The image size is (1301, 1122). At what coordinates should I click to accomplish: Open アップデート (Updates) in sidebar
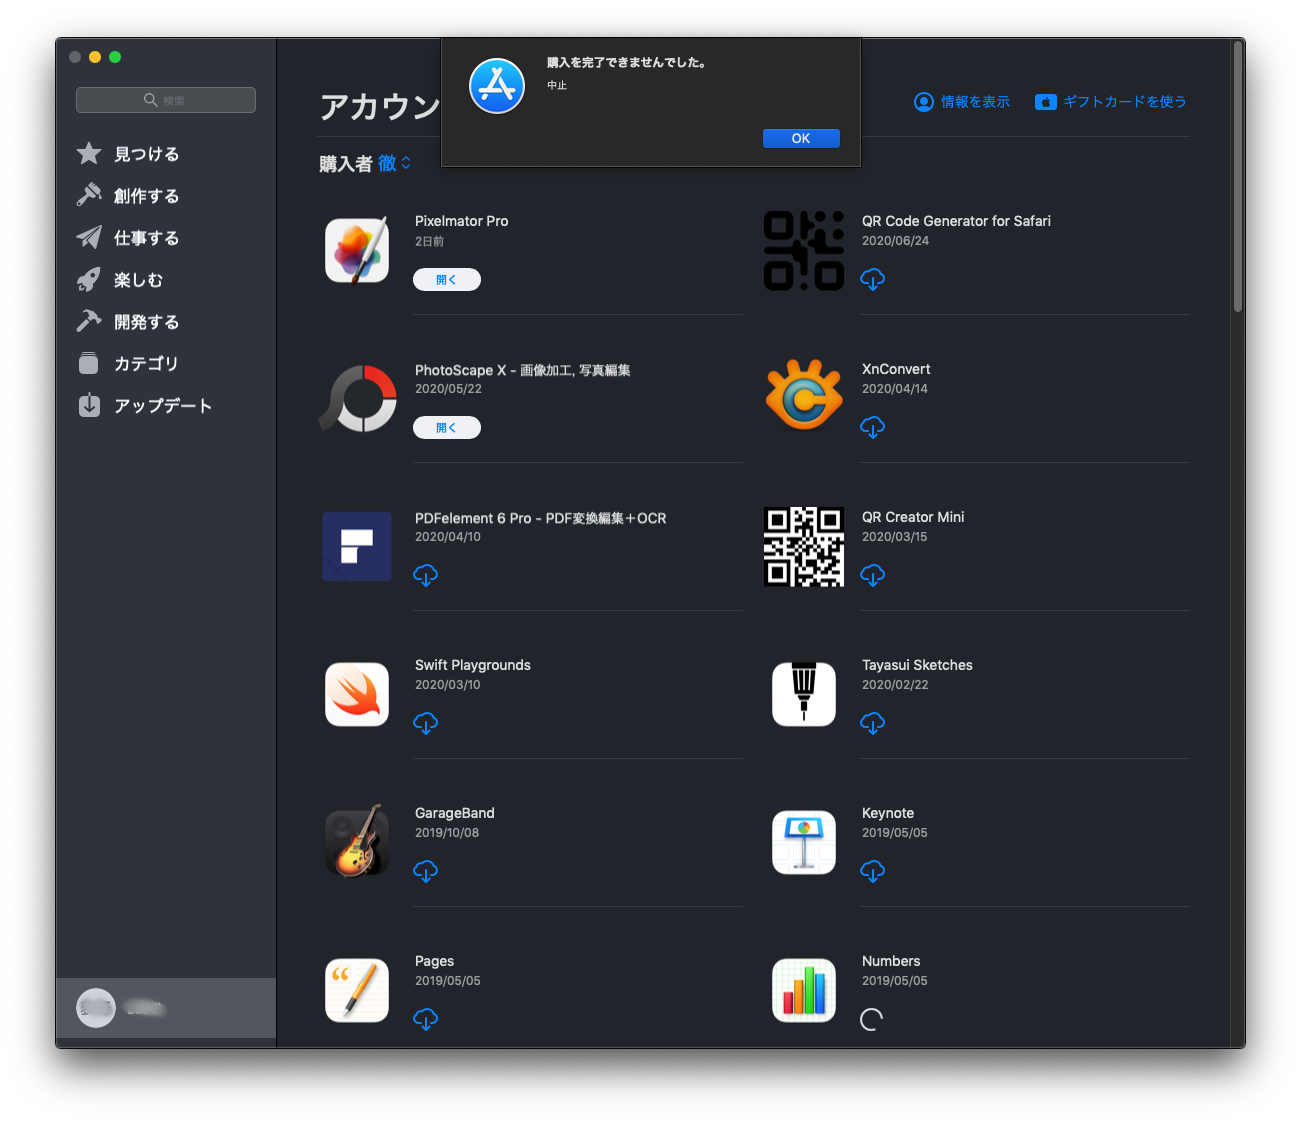point(146,405)
